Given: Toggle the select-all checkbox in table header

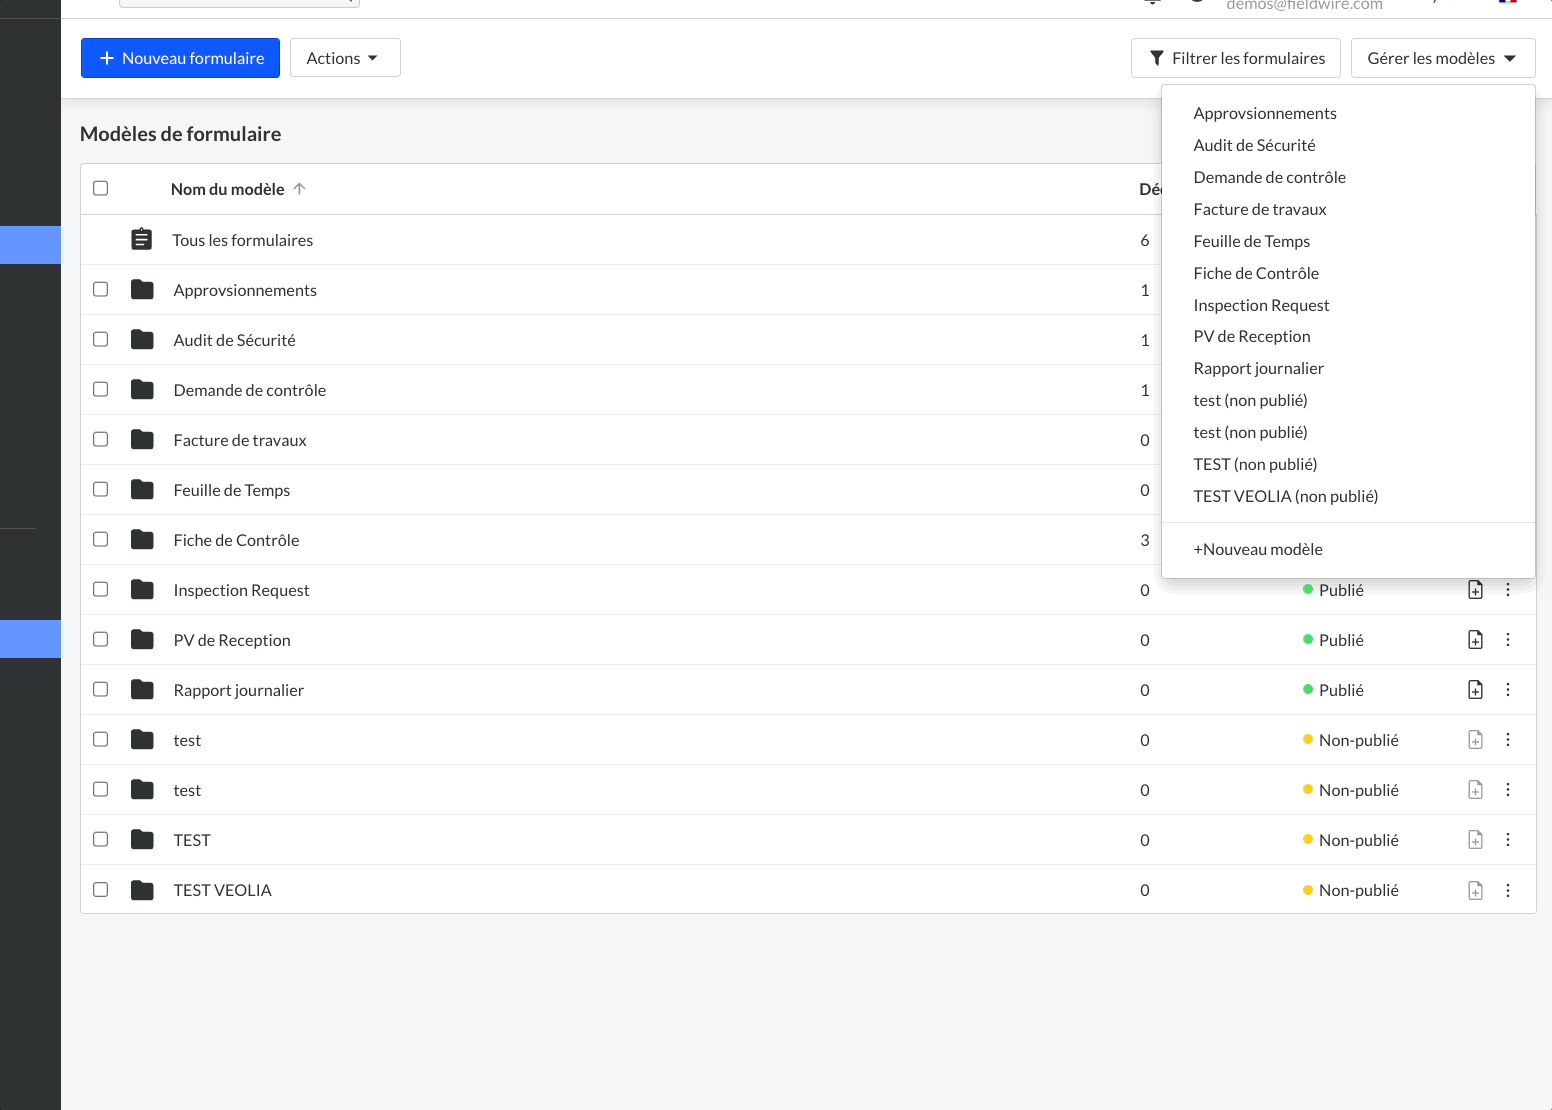Looking at the screenshot, I should [101, 188].
